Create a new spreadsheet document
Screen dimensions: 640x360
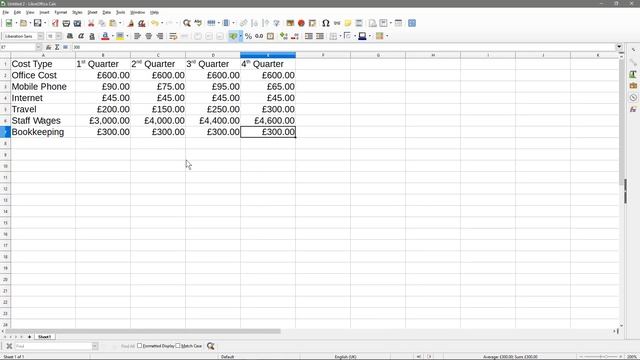tap(9, 23)
